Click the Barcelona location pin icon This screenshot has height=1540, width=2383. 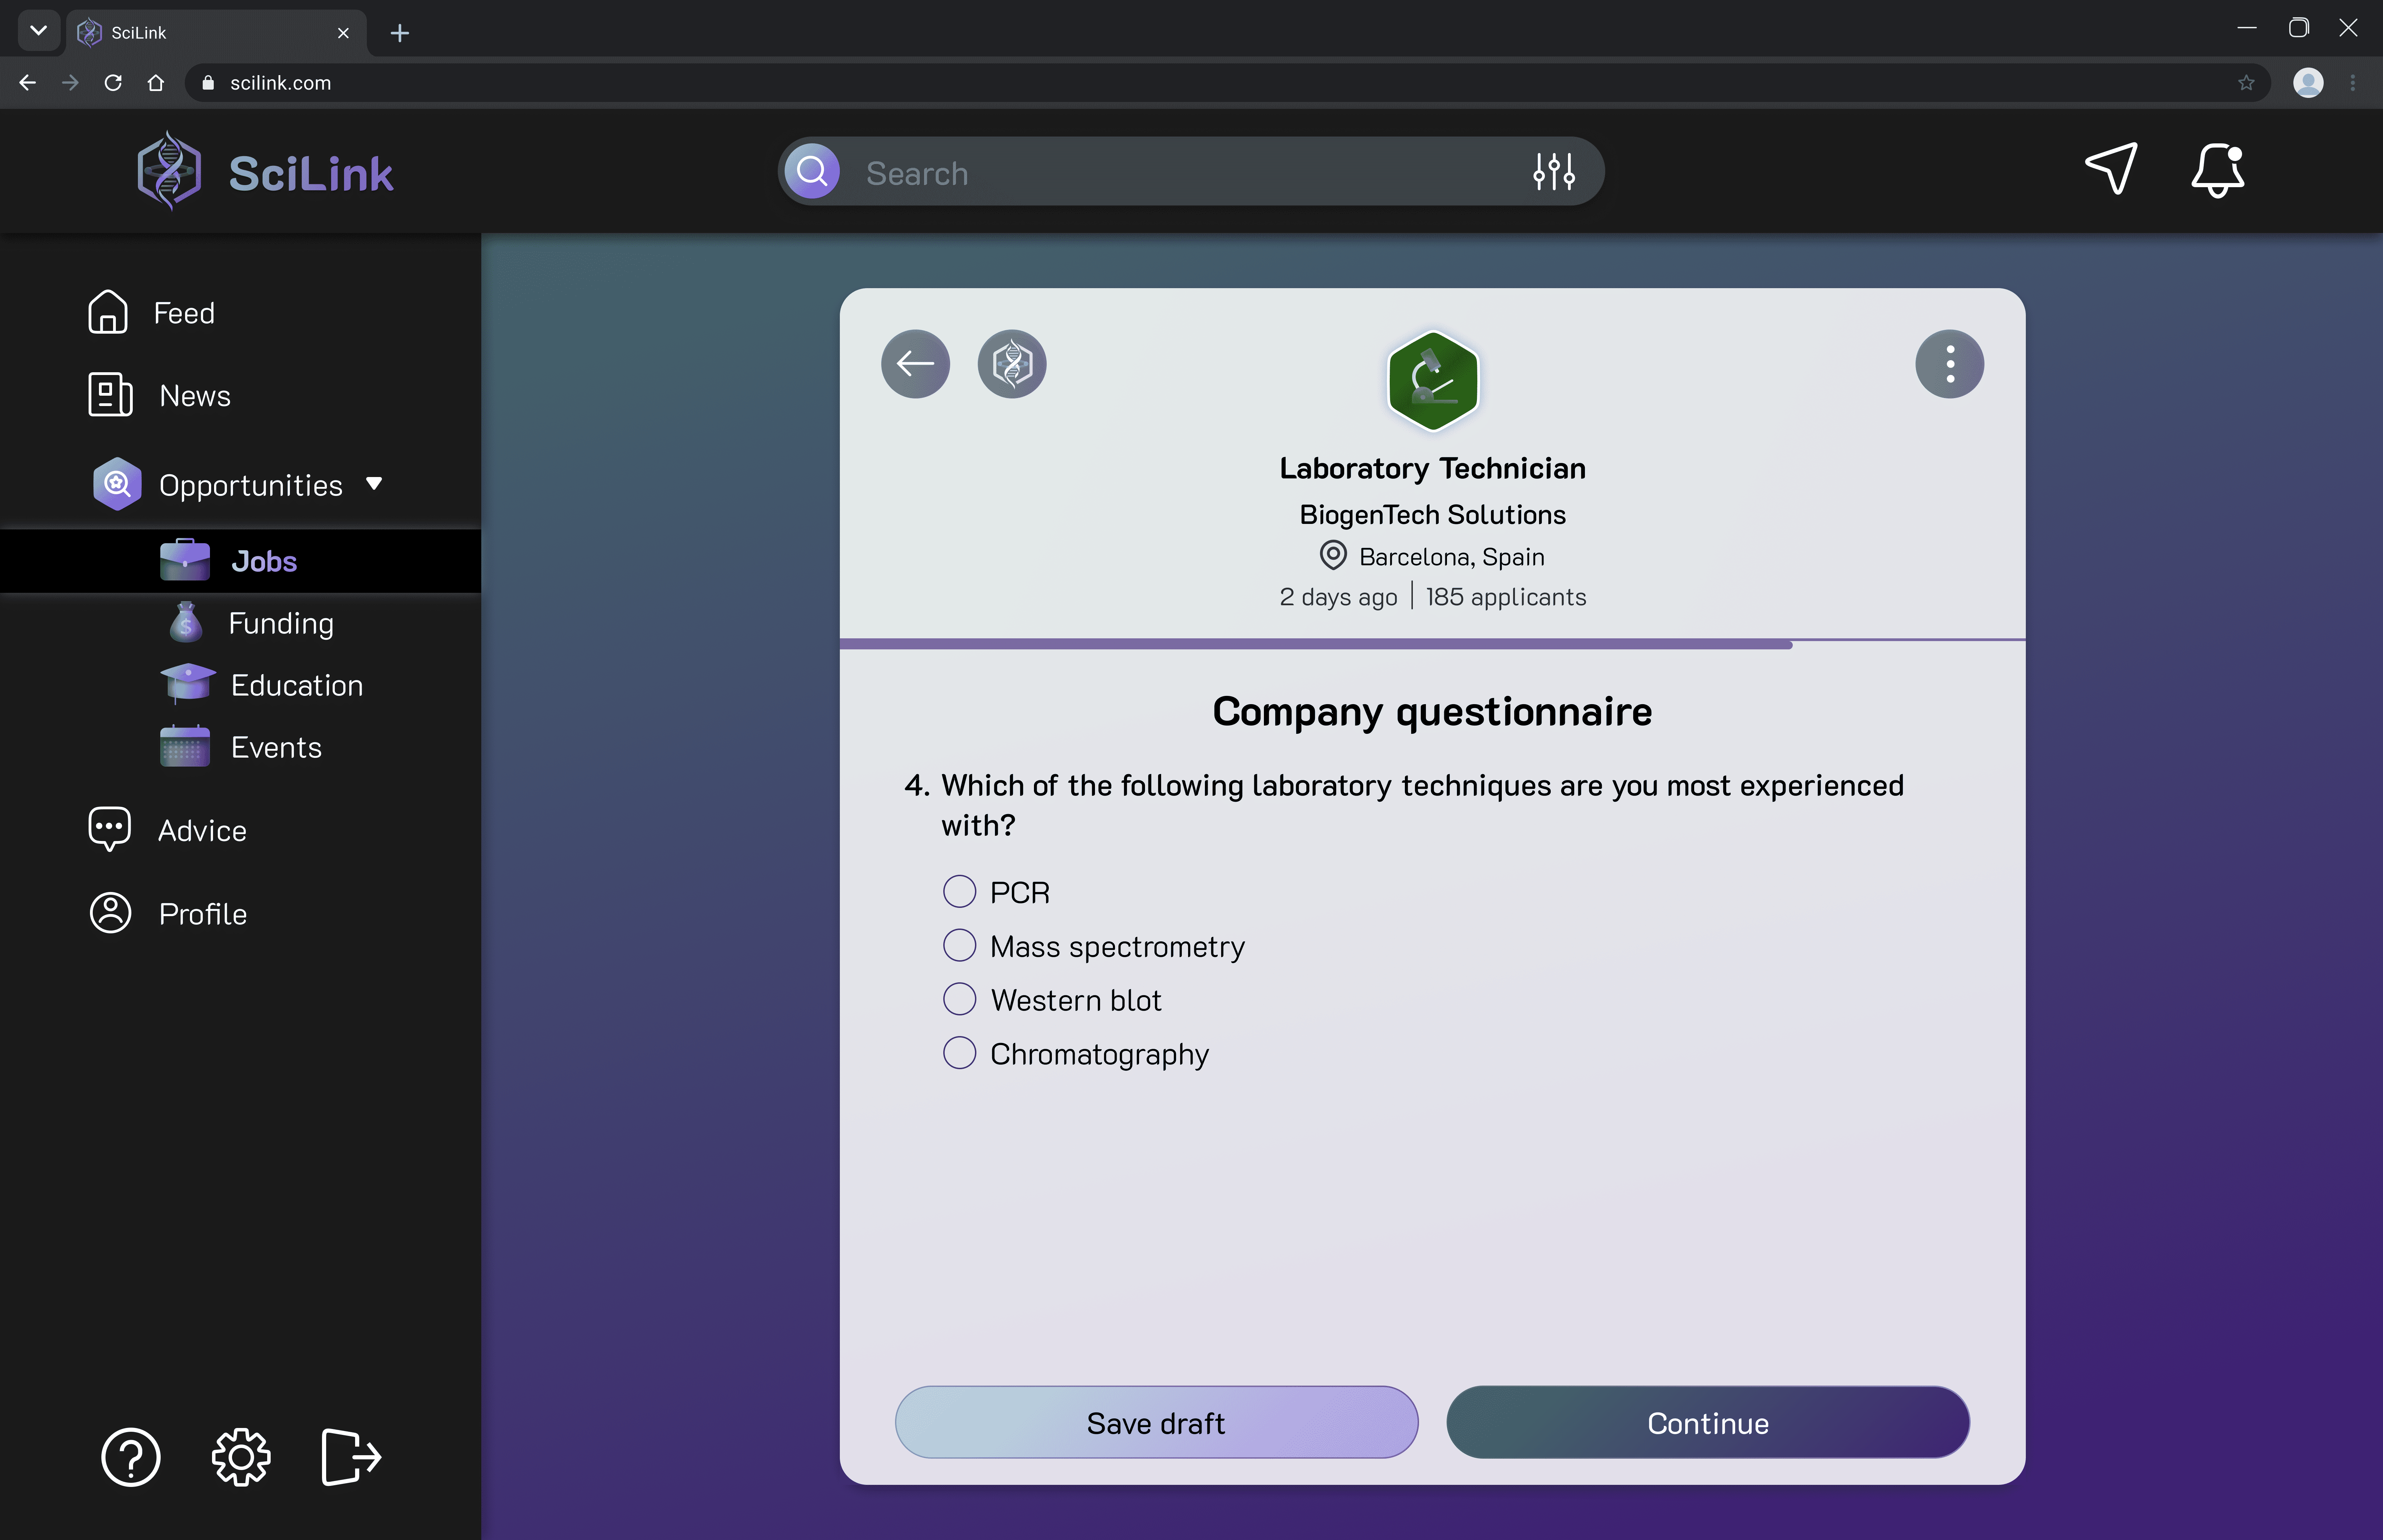[1333, 555]
